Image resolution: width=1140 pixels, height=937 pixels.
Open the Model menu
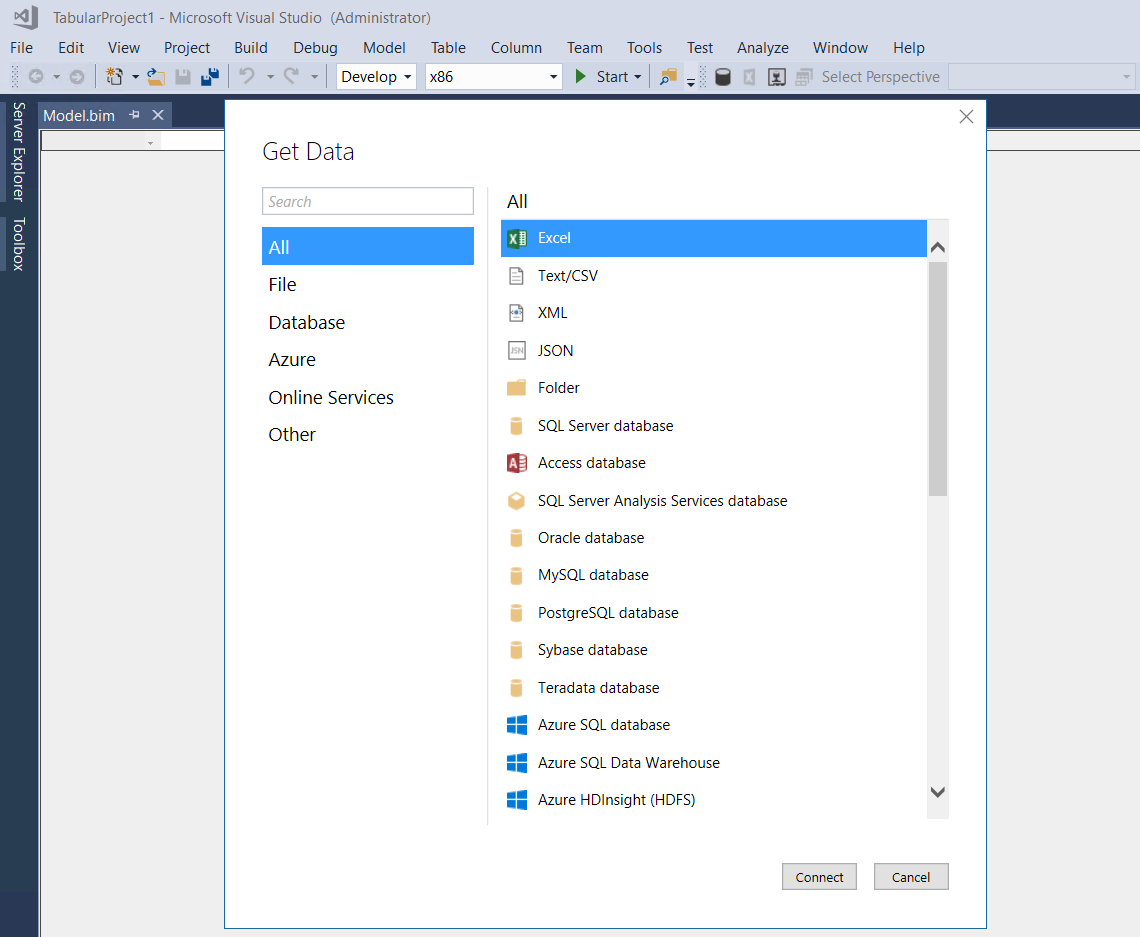click(384, 47)
